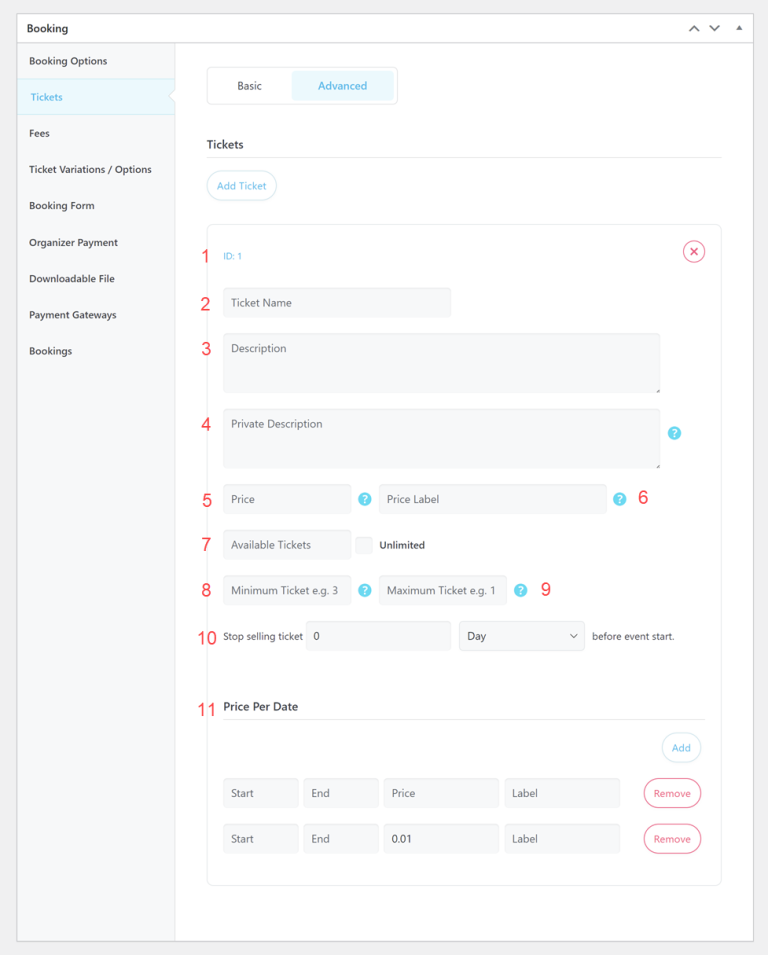The width and height of the screenshot is (768, 955).
Task: Remove the first Price Per Date row
Action: 672,793
